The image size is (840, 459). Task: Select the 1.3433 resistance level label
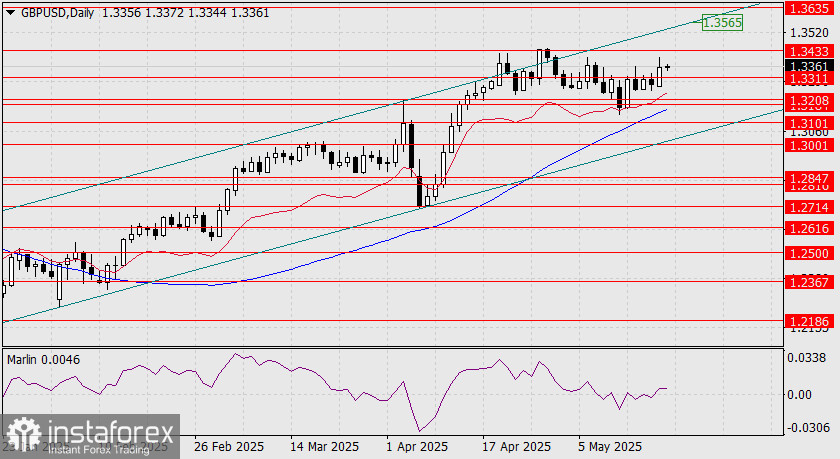pyautogui.click(x=809, y=51)
